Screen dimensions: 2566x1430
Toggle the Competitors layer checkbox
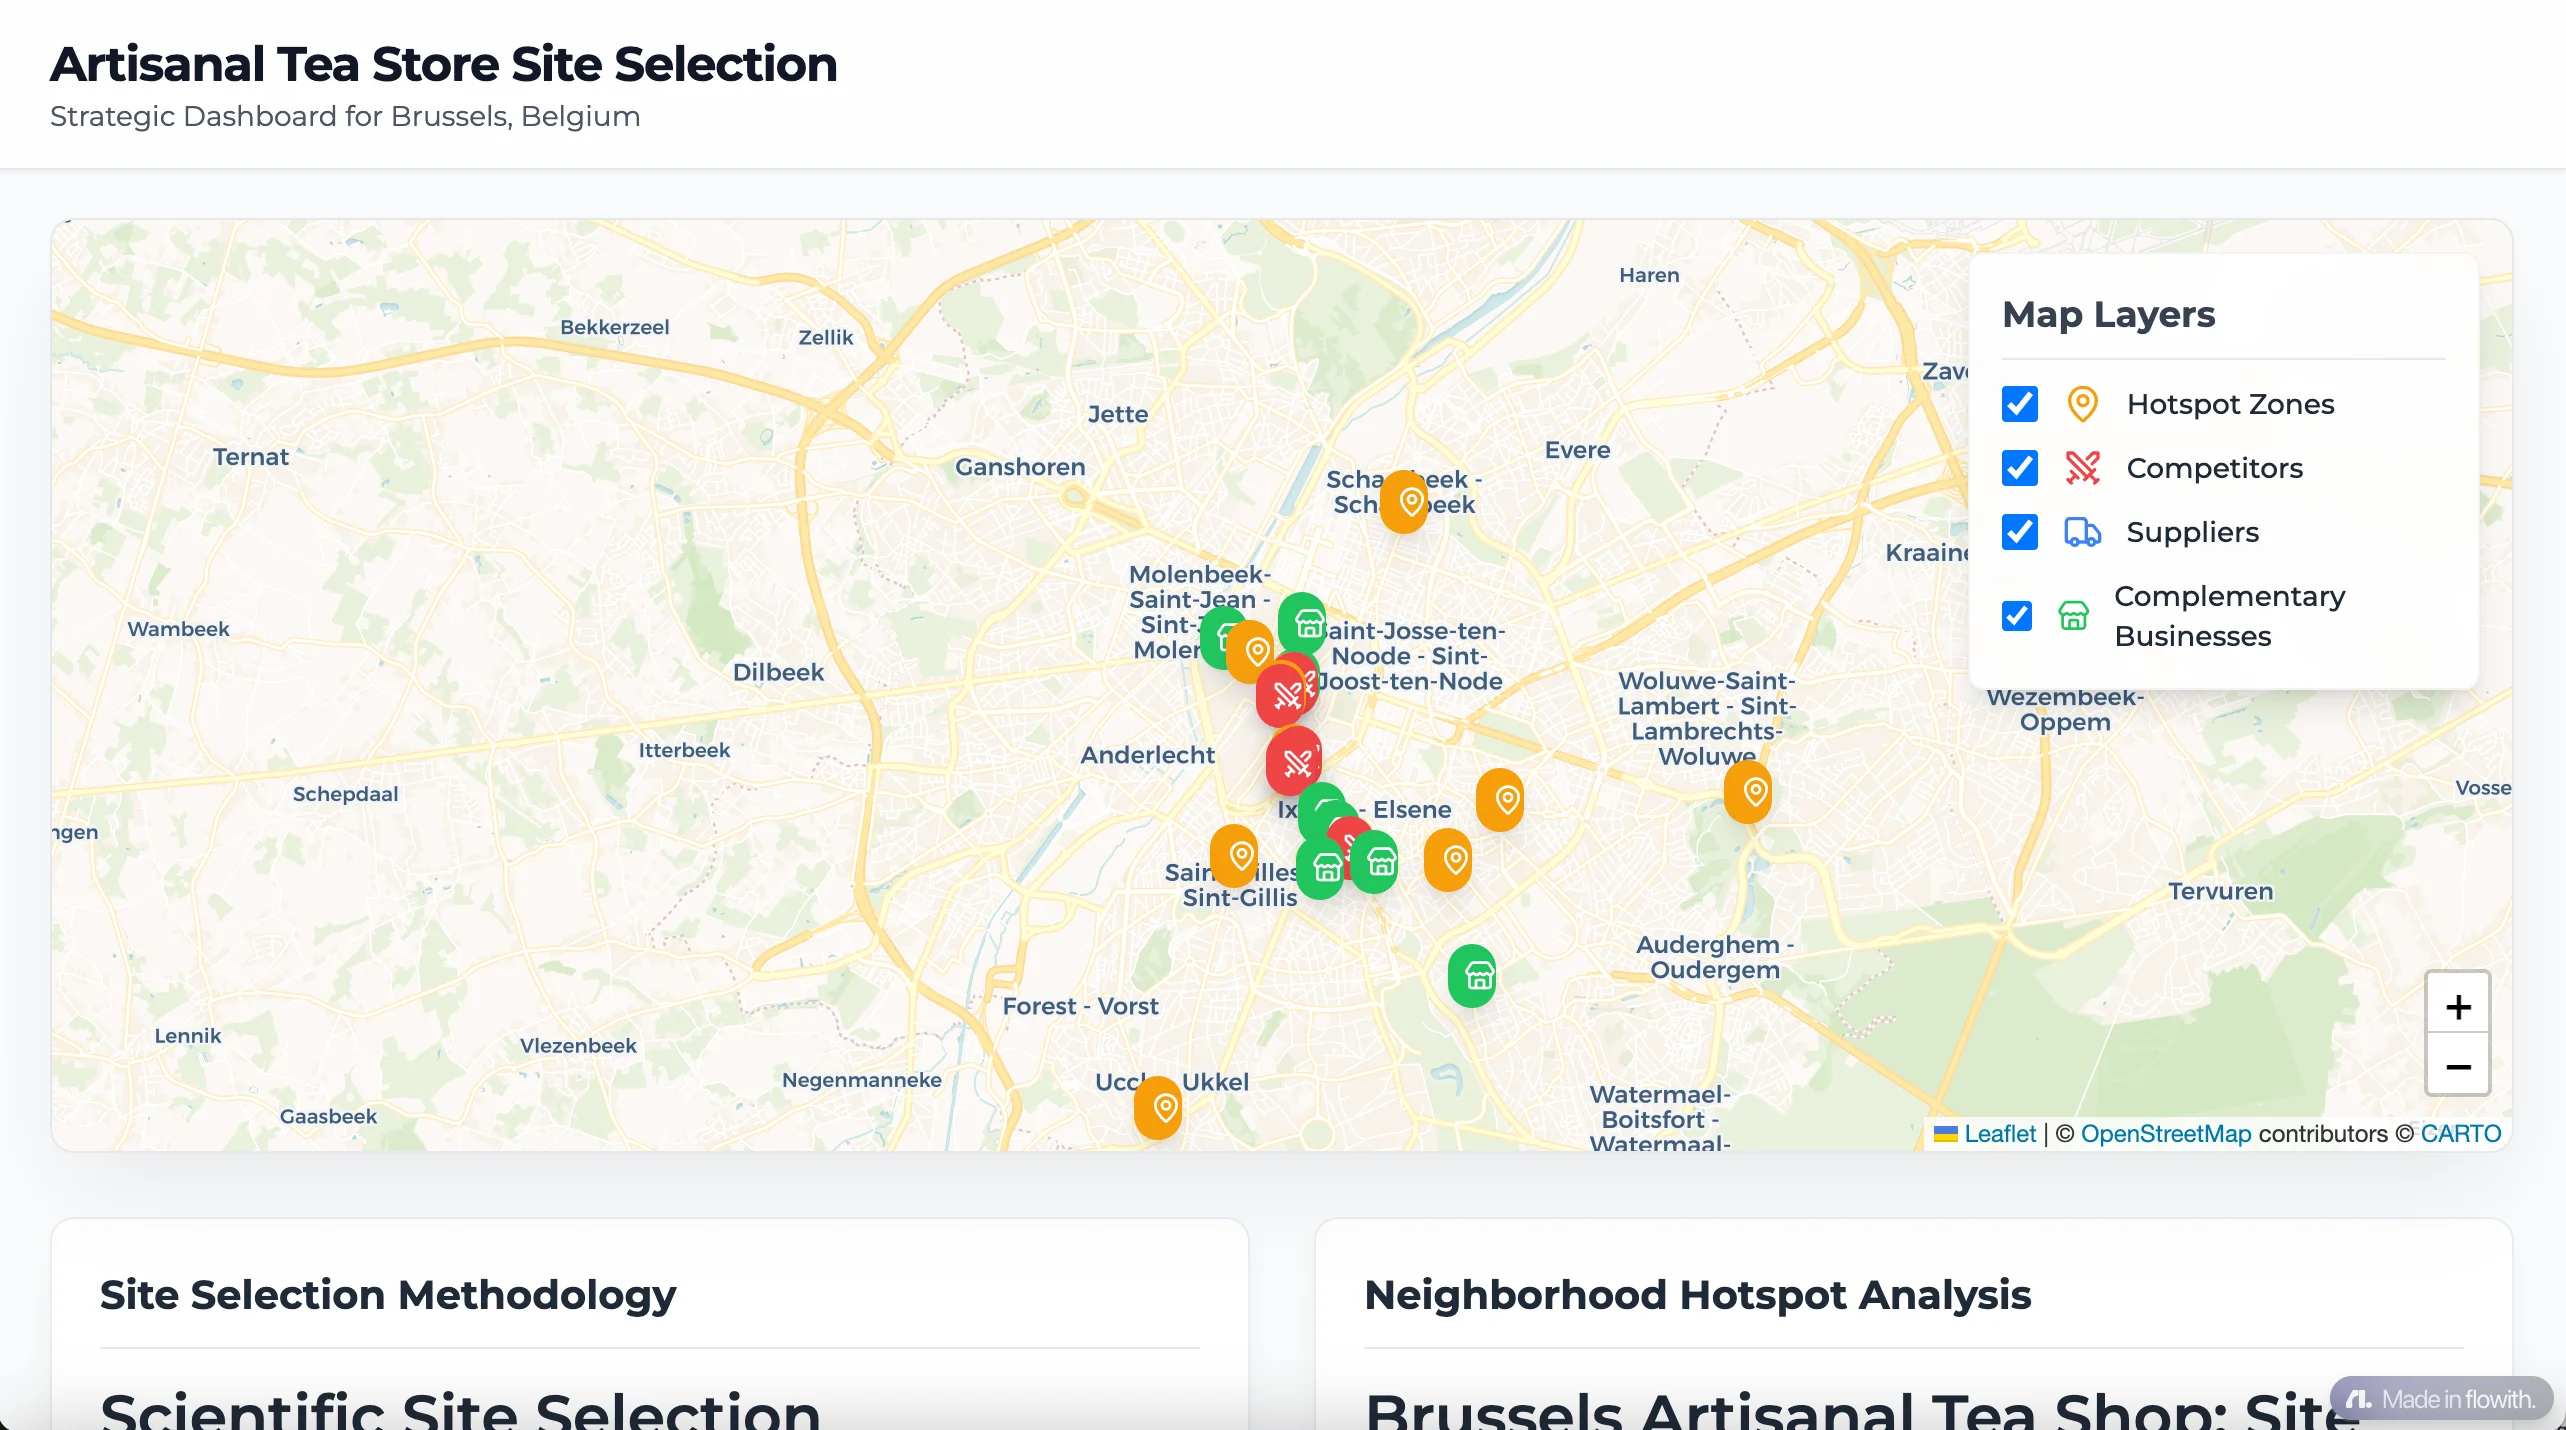click(2019, 468)
